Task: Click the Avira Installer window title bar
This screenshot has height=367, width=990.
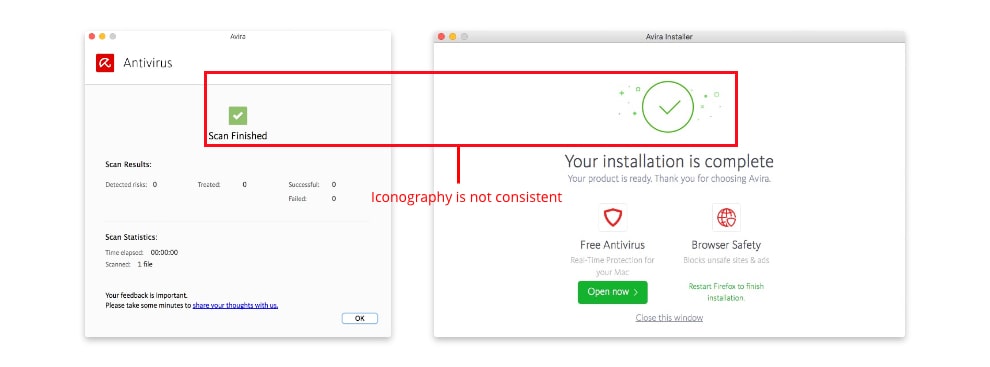Action: point(669,37)
